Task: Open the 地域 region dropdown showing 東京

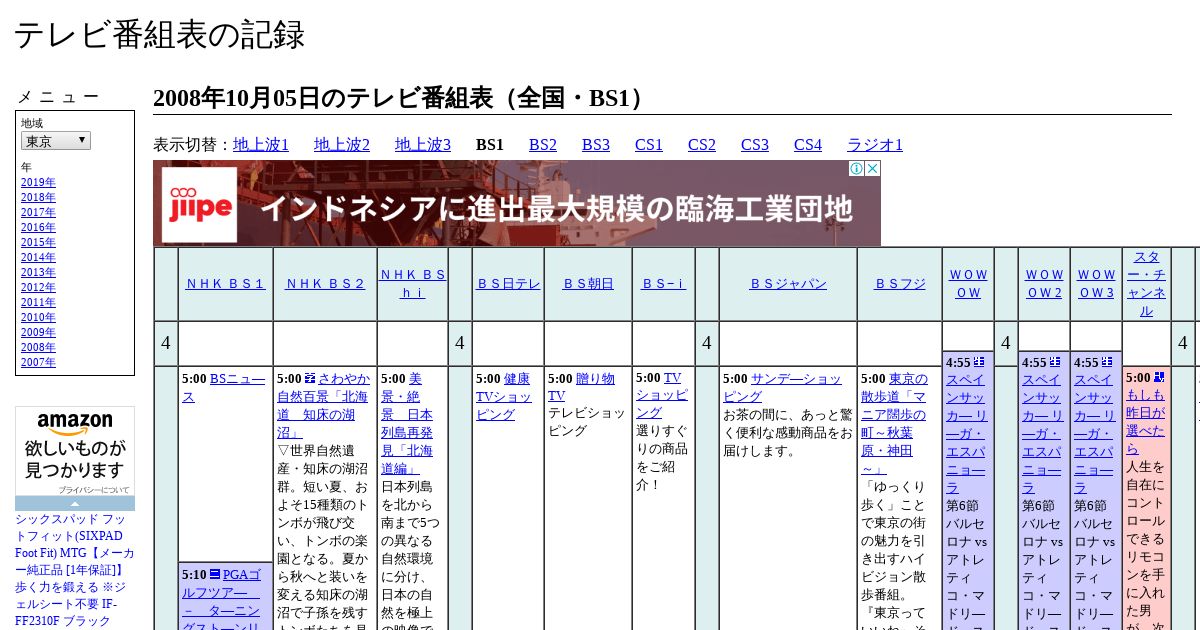Action: pos(56,141)
